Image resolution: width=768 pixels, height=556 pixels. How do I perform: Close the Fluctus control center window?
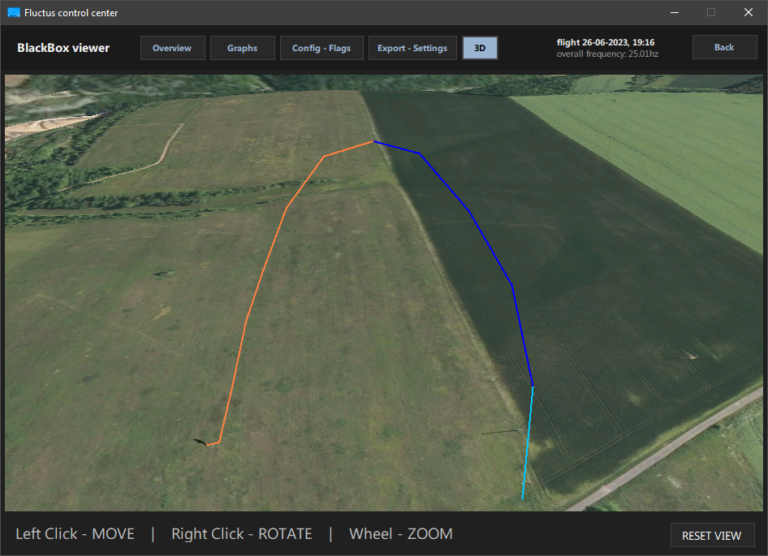pyautogui.click(x=748, y=12)
